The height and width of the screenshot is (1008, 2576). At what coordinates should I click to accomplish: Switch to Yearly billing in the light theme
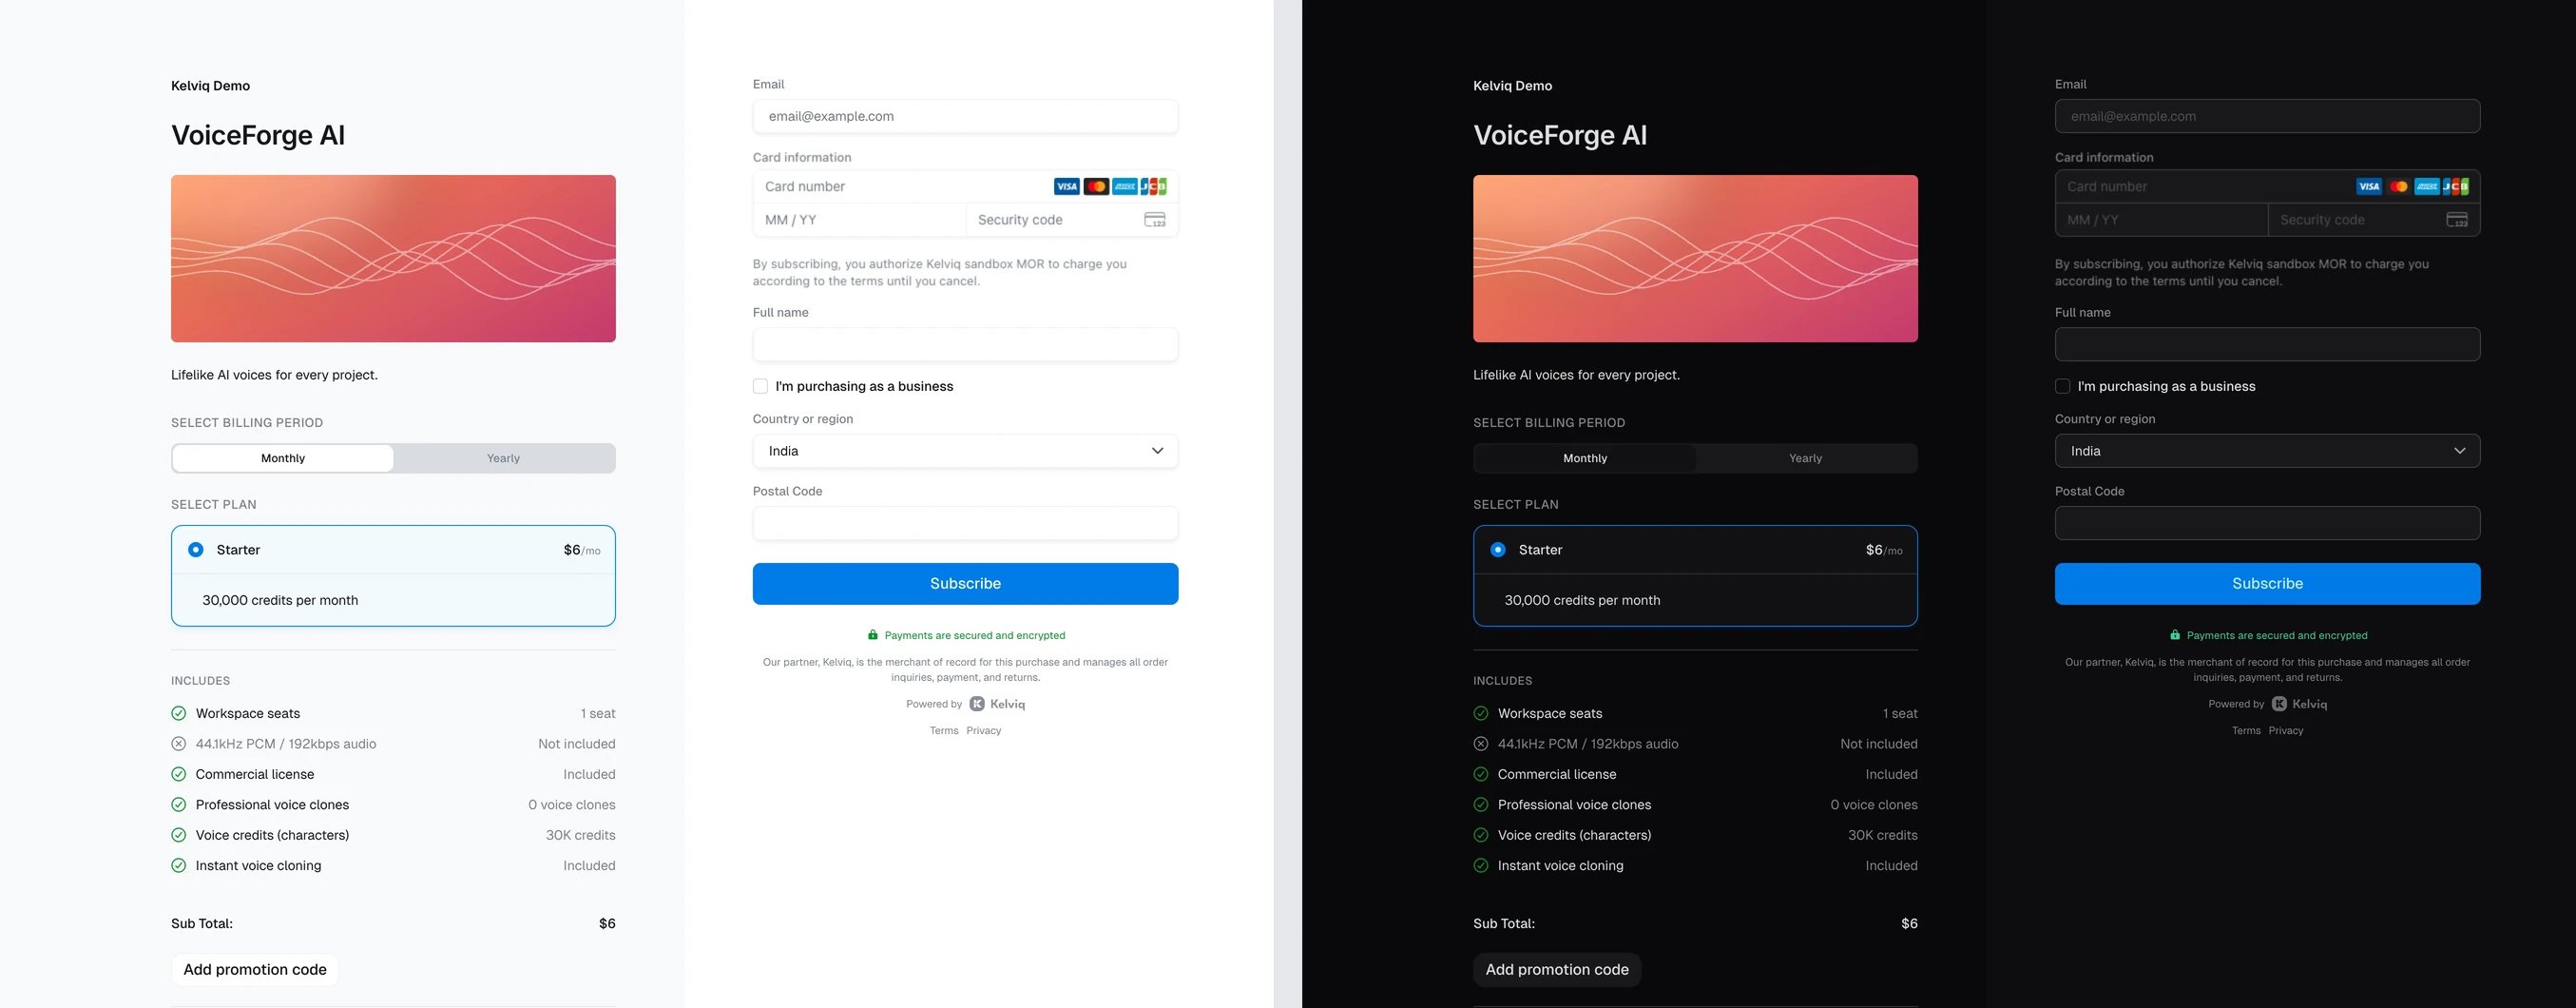point(503,458)
